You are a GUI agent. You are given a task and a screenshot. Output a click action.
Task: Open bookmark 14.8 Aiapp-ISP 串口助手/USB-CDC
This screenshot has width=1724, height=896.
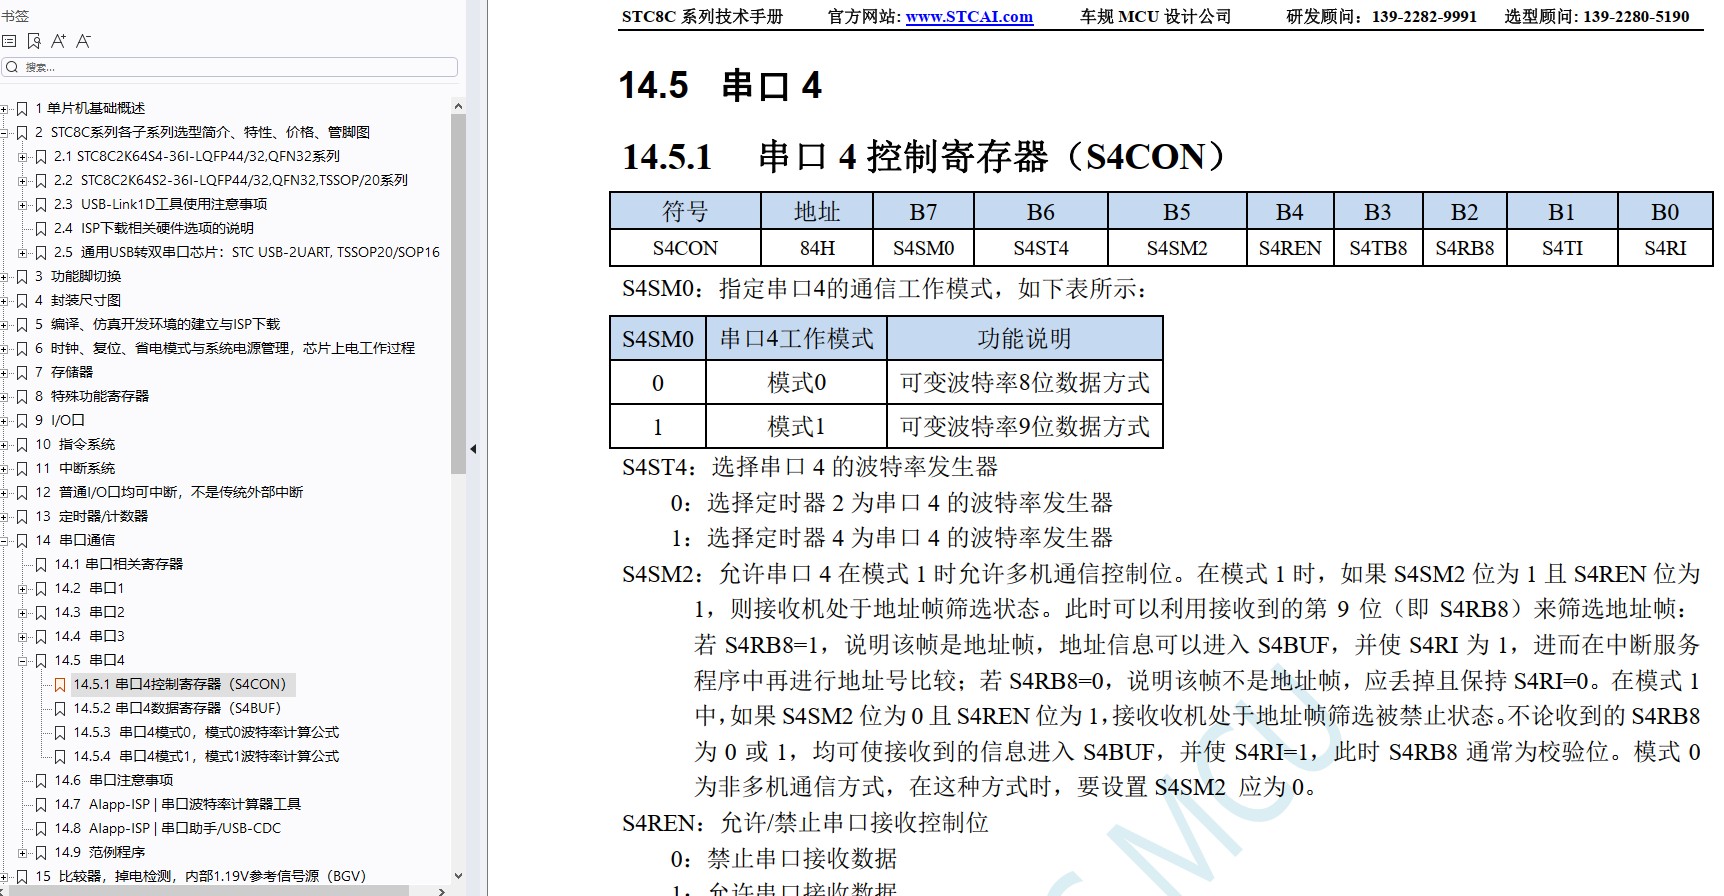[x=167, y=828]
